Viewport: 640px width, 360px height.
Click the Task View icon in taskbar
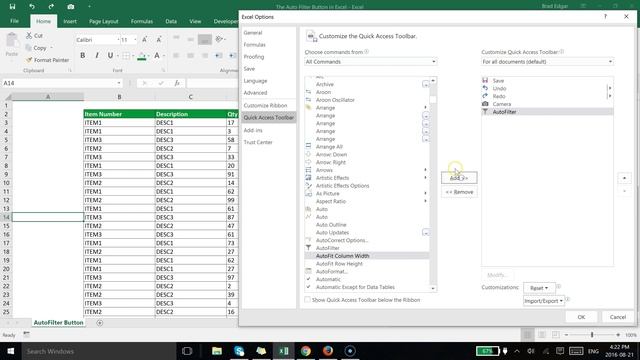pyautogui.click(x=187, y=351)
